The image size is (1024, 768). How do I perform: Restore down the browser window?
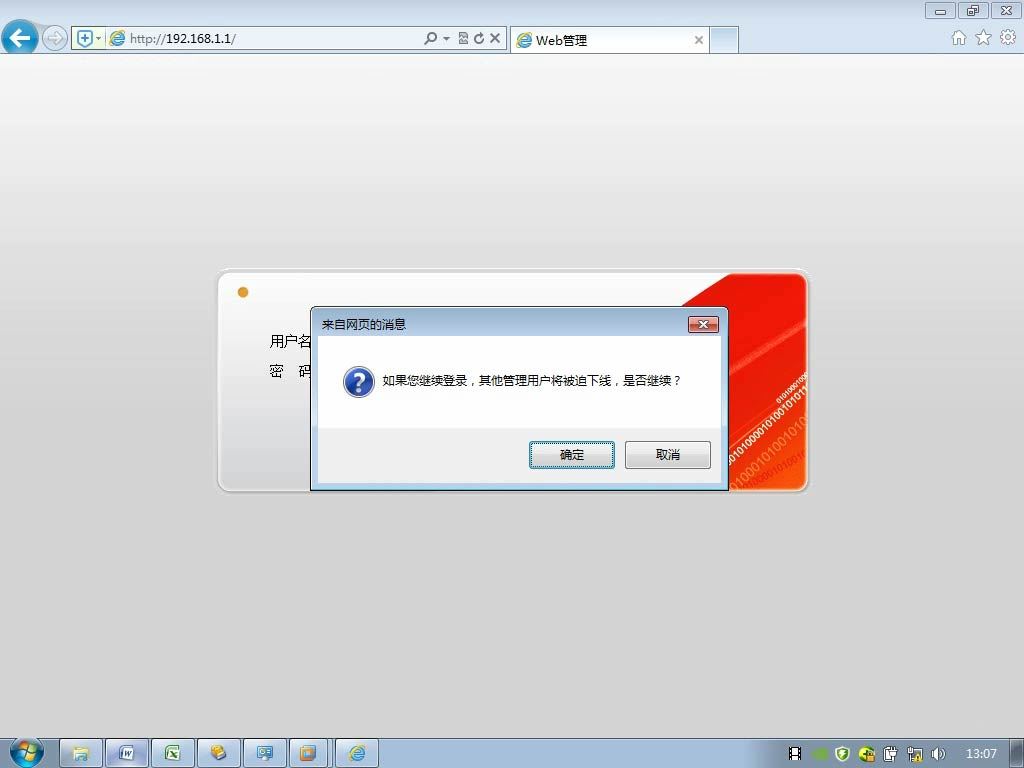point(973,10)
